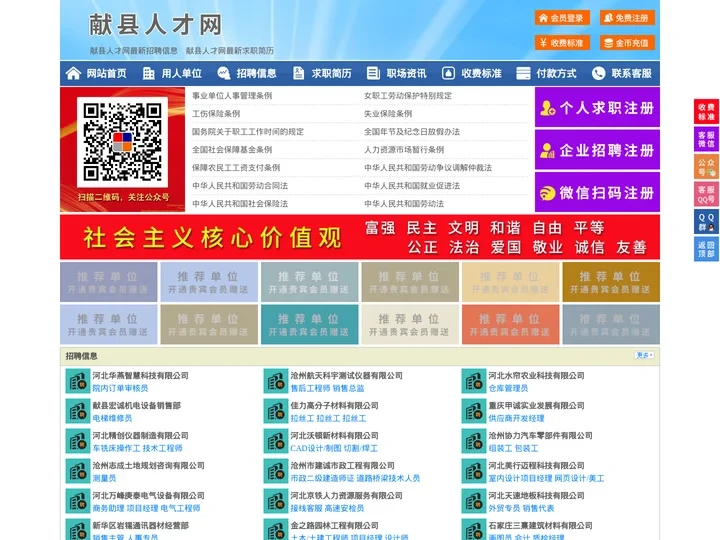Image resolution: width=720 pixels, height=540 pixels.
Task: Click company icon next to 沧州协力汽车零部件有限公司
Action: pos(473,441)
